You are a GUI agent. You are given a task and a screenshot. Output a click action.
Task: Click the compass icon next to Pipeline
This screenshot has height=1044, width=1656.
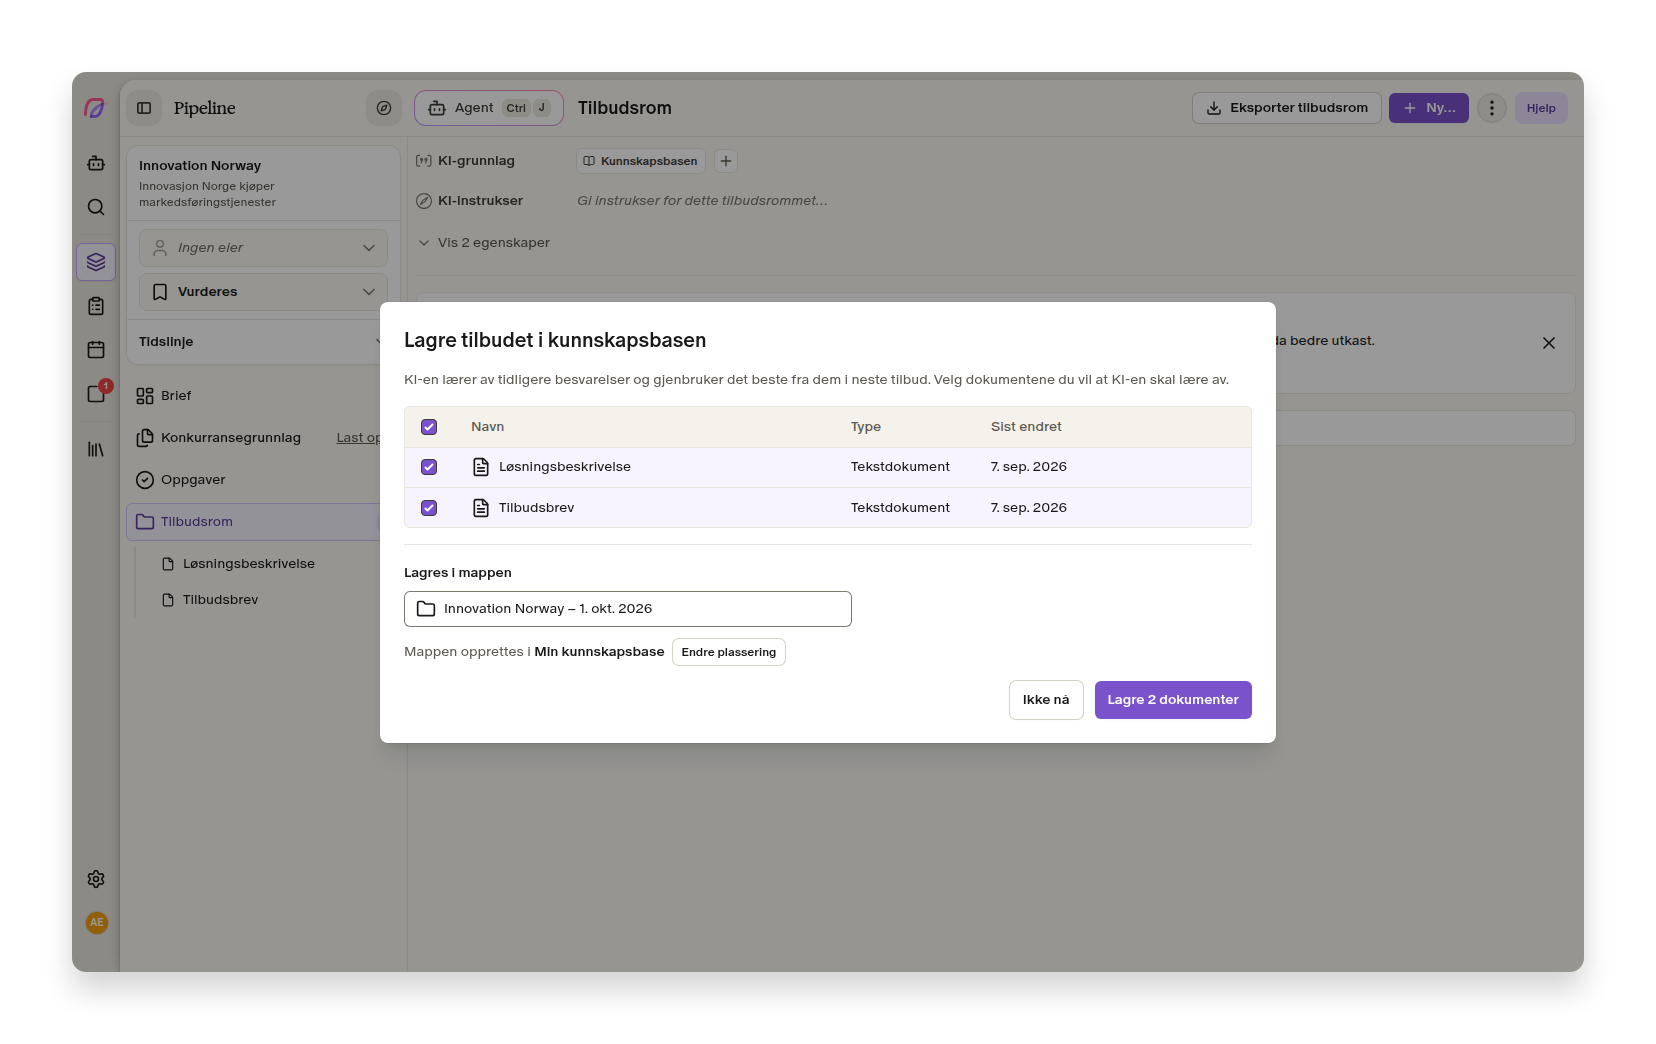coord(384,108)
